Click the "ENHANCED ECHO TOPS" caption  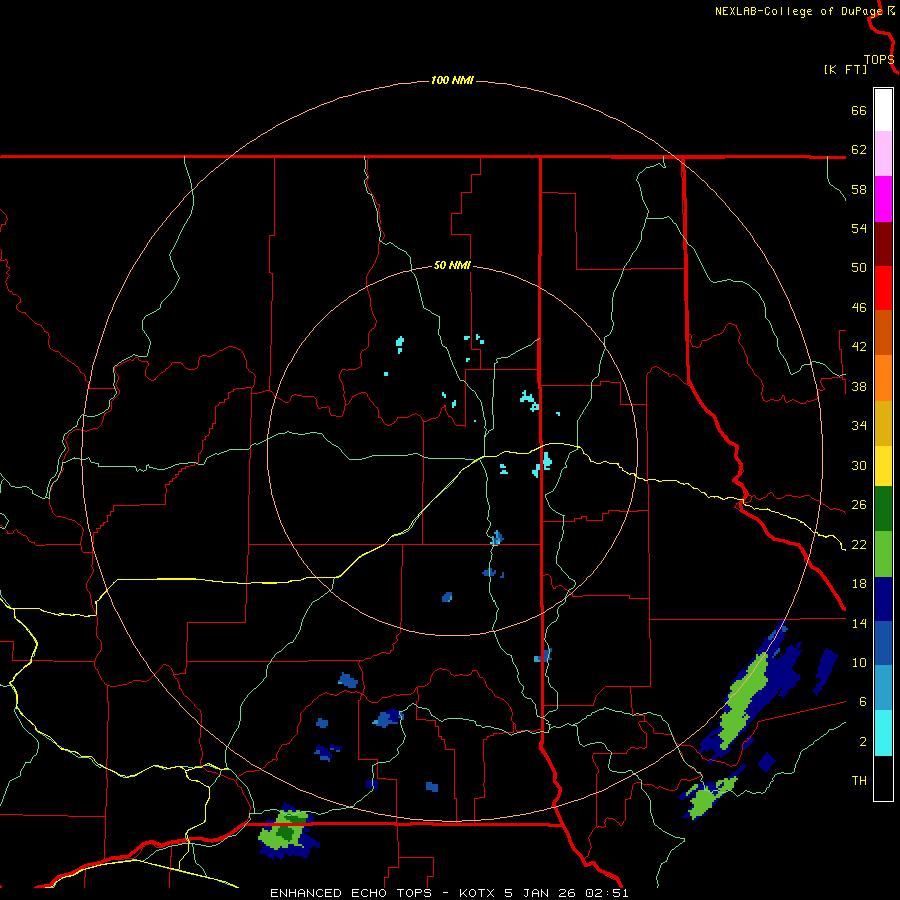(351, 893)
